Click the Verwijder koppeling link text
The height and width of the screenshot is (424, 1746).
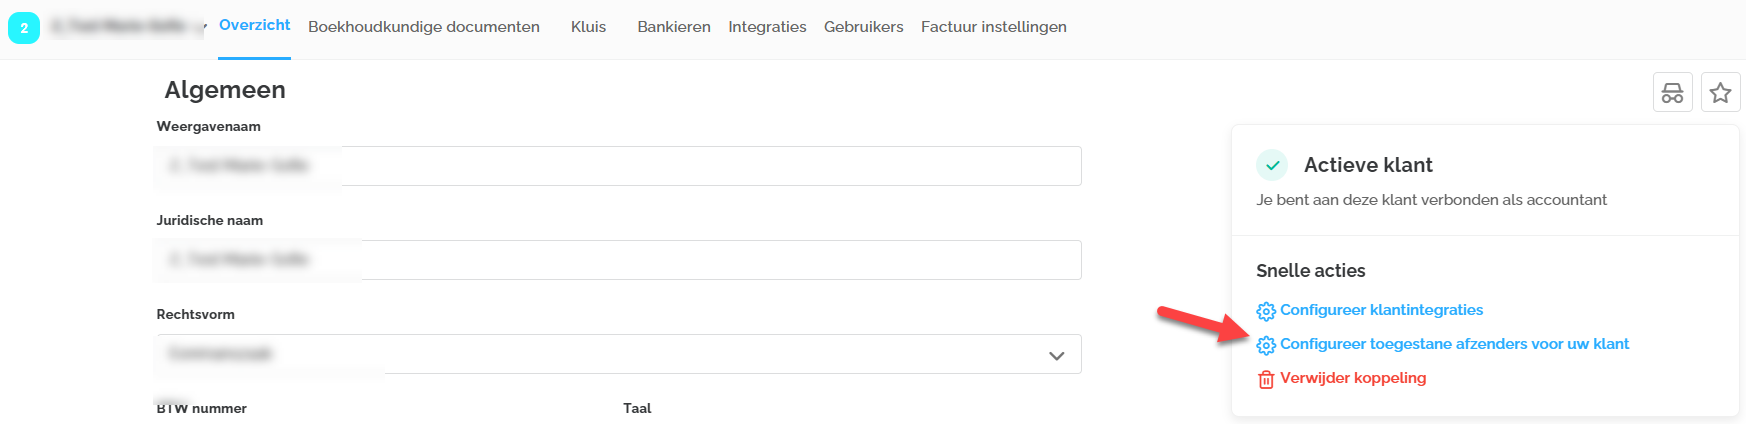point(1353,378)
